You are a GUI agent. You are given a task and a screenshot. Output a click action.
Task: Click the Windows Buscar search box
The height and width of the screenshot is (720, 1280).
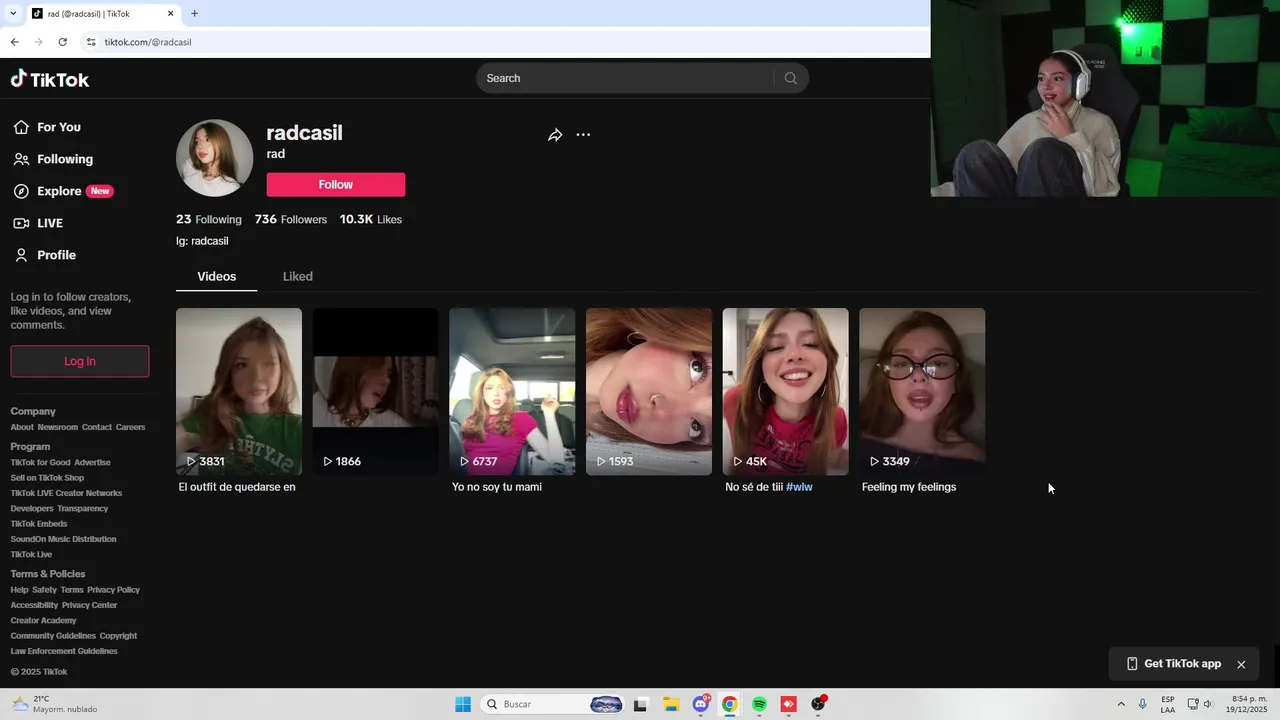coord(553,704)
